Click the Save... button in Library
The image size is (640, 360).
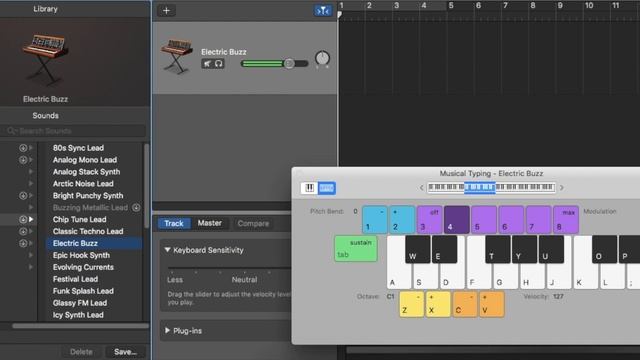(x=125, y=352)
